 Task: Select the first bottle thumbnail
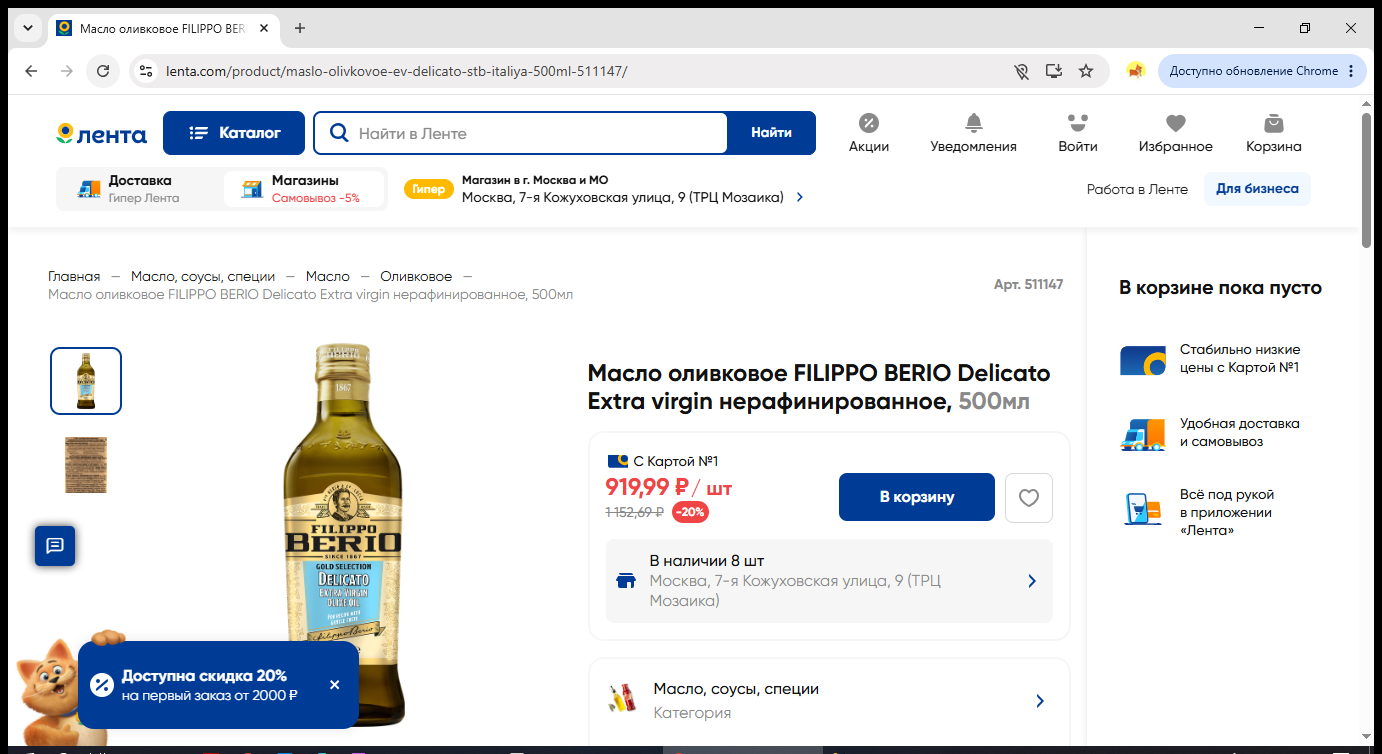86,381
